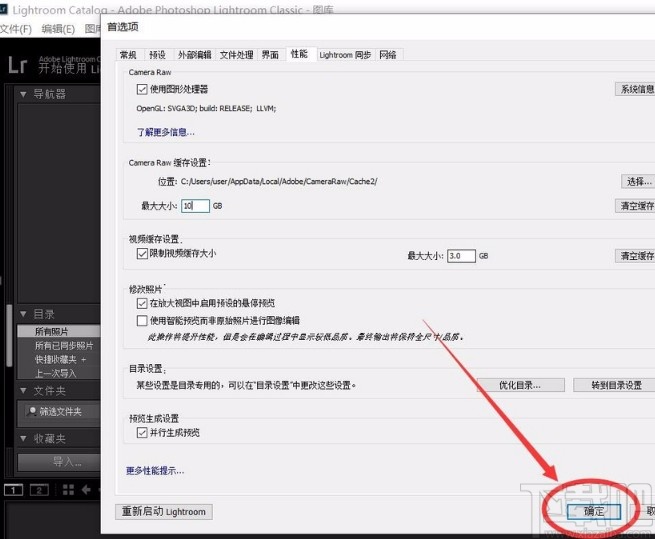Click the magnifier icon in the folder filter

(x=32, y=411)
